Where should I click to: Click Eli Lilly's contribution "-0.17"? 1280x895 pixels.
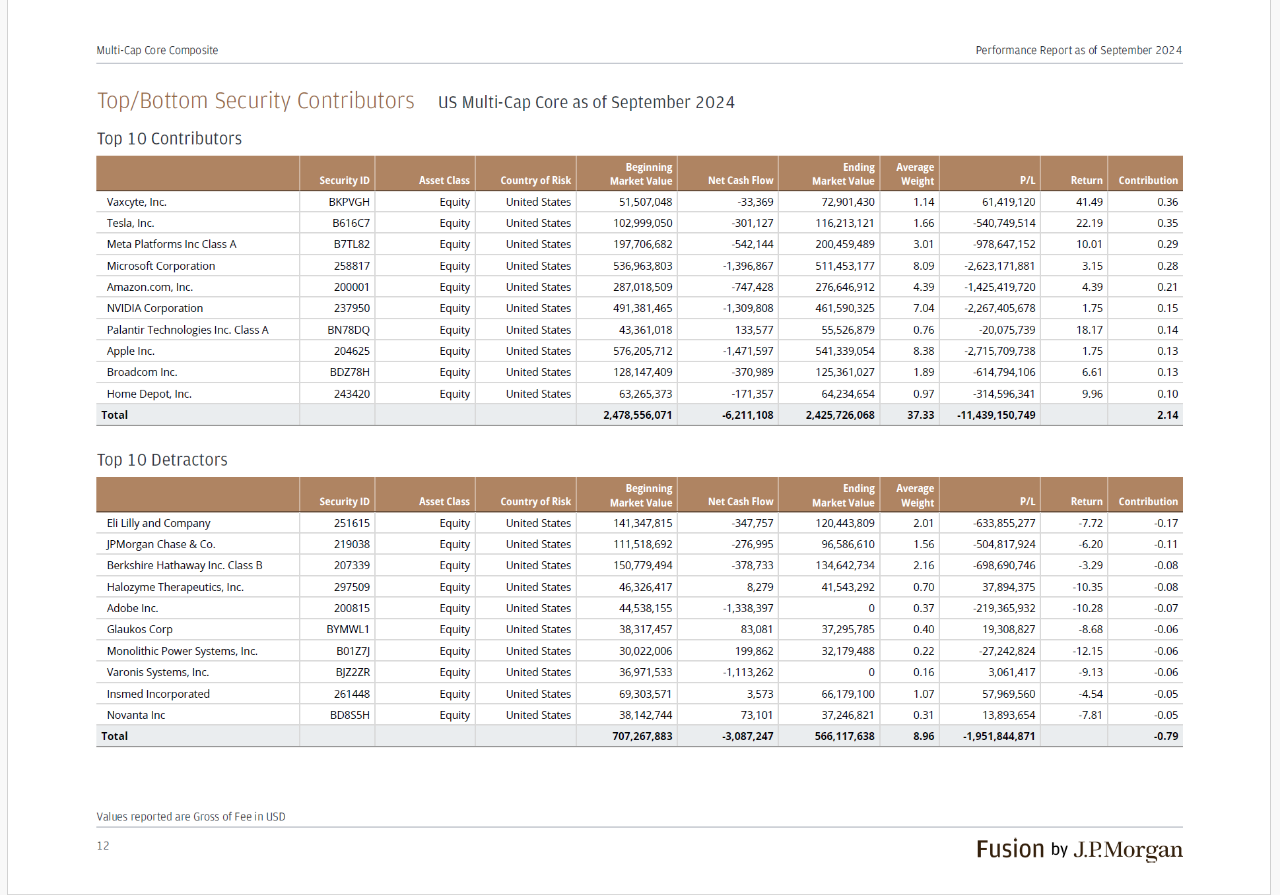[x=1165, y=523]
